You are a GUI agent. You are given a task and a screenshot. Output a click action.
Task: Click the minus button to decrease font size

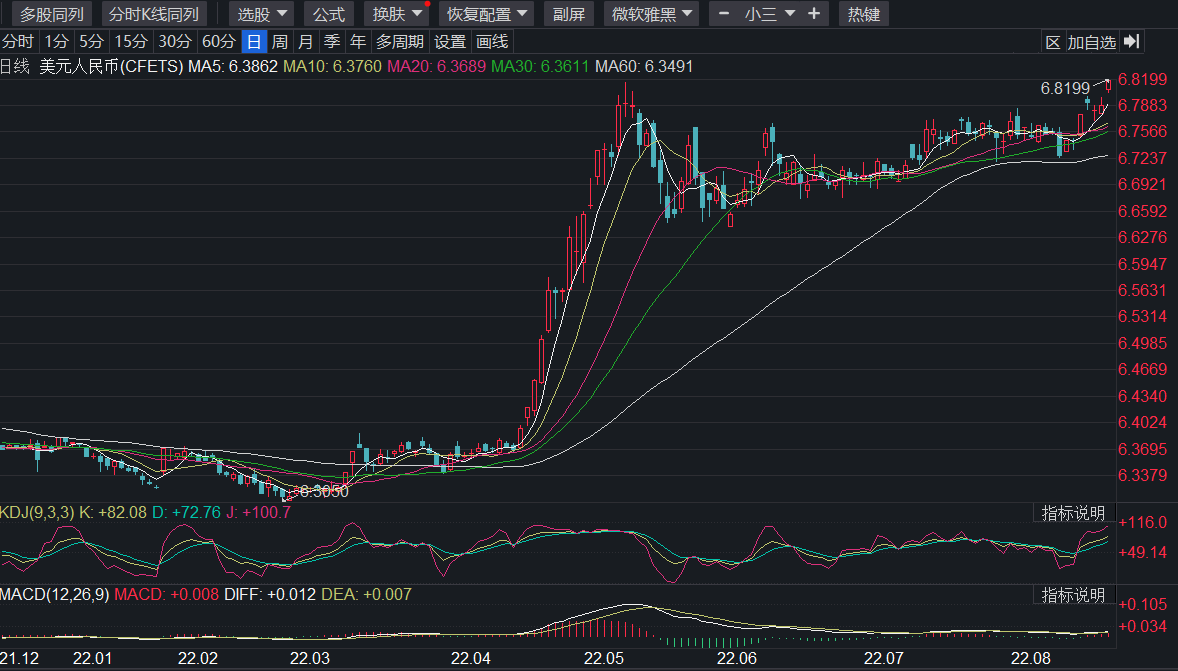click(724, 14)
